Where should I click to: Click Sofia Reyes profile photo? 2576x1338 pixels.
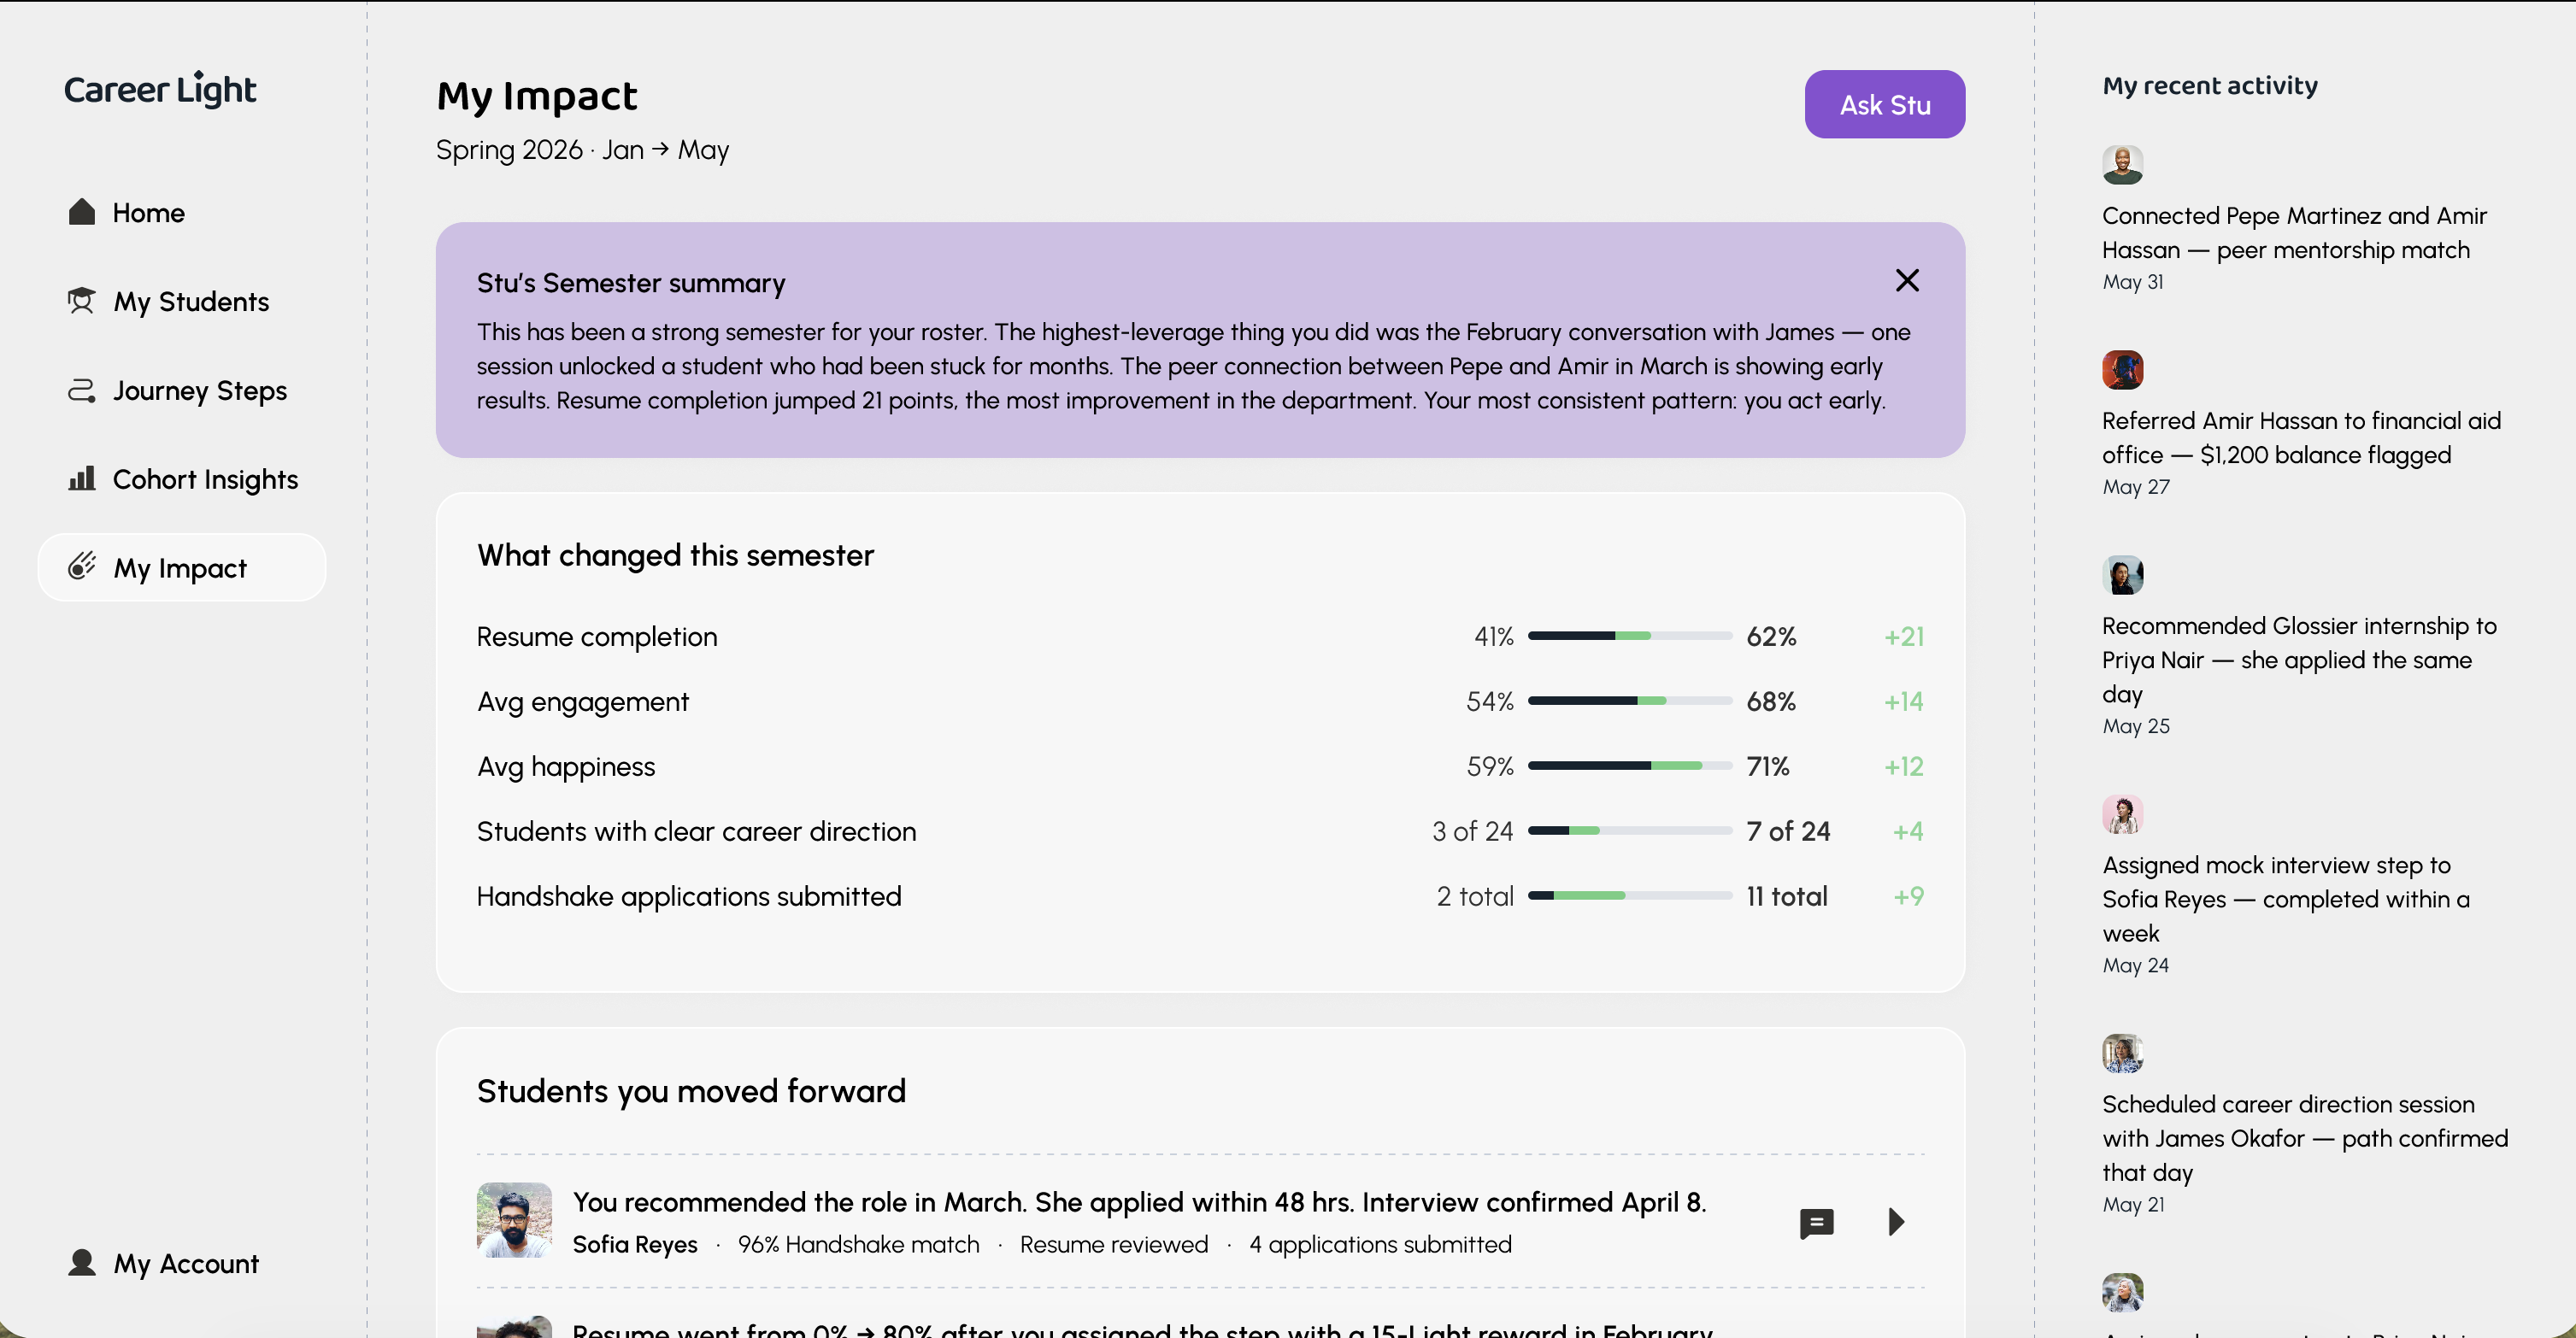(514, 1220)
